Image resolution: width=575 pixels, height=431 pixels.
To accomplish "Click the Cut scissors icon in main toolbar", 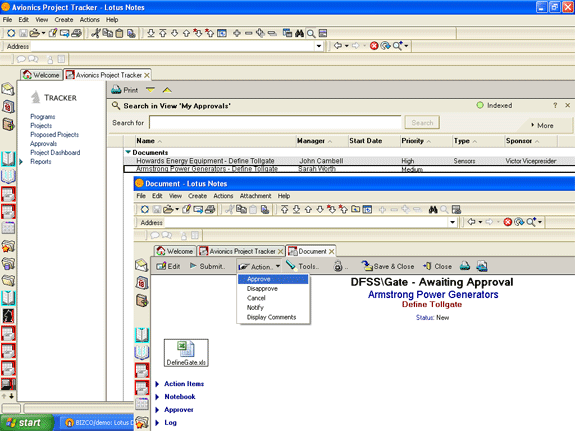I will click(x=96, y=33).
